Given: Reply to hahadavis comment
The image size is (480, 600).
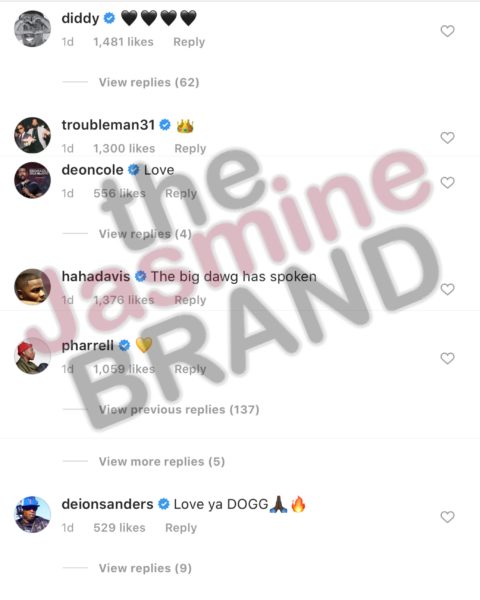Looking at the screenshot, I should (x=190, y=300).
